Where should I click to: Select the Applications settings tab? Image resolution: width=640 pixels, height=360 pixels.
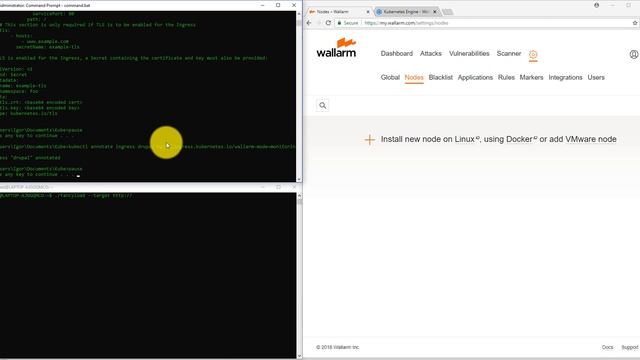pos(475,78)
